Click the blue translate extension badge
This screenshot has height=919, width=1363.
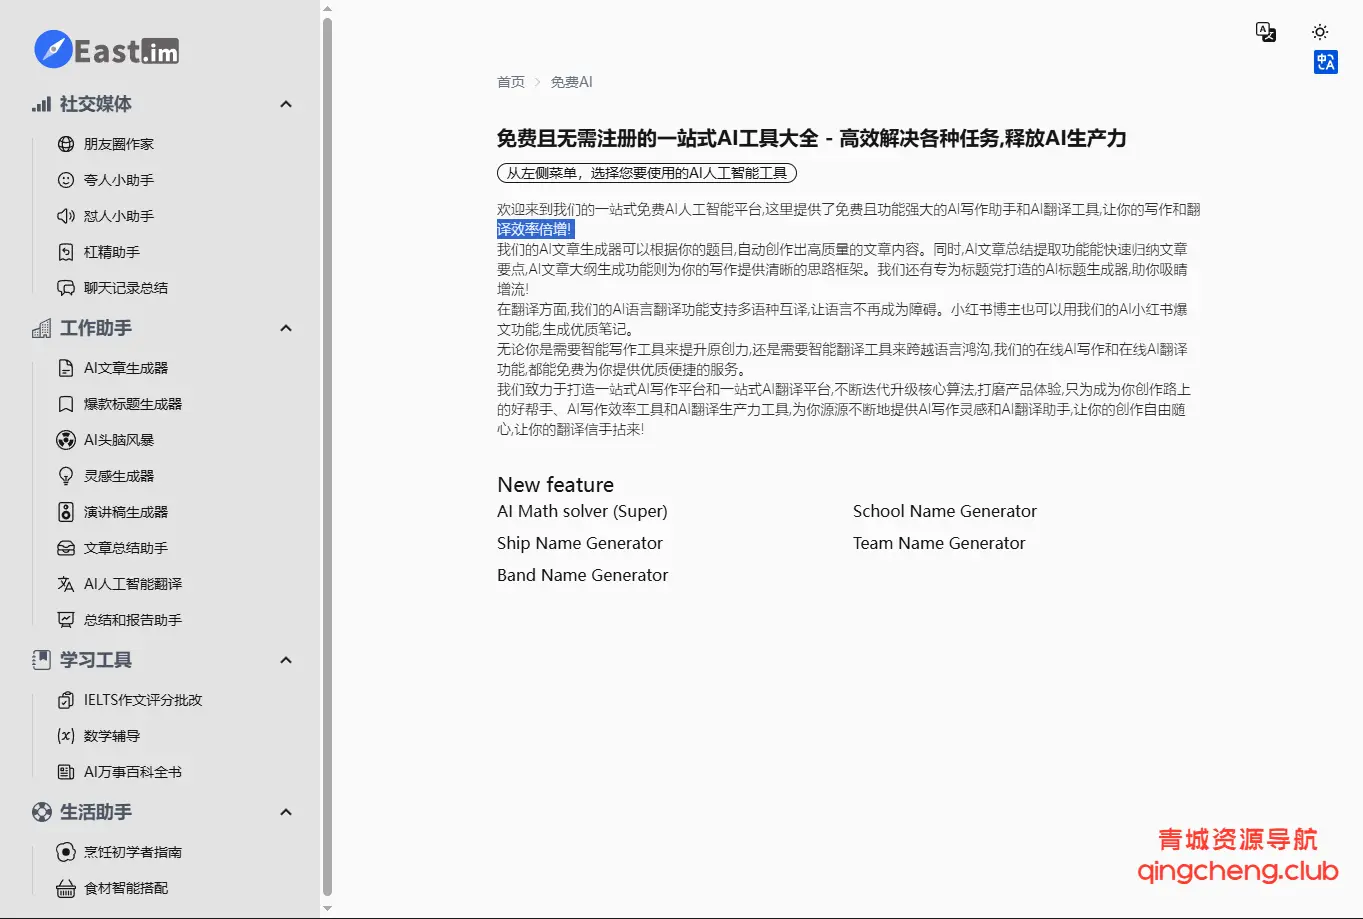[1326, 62]
